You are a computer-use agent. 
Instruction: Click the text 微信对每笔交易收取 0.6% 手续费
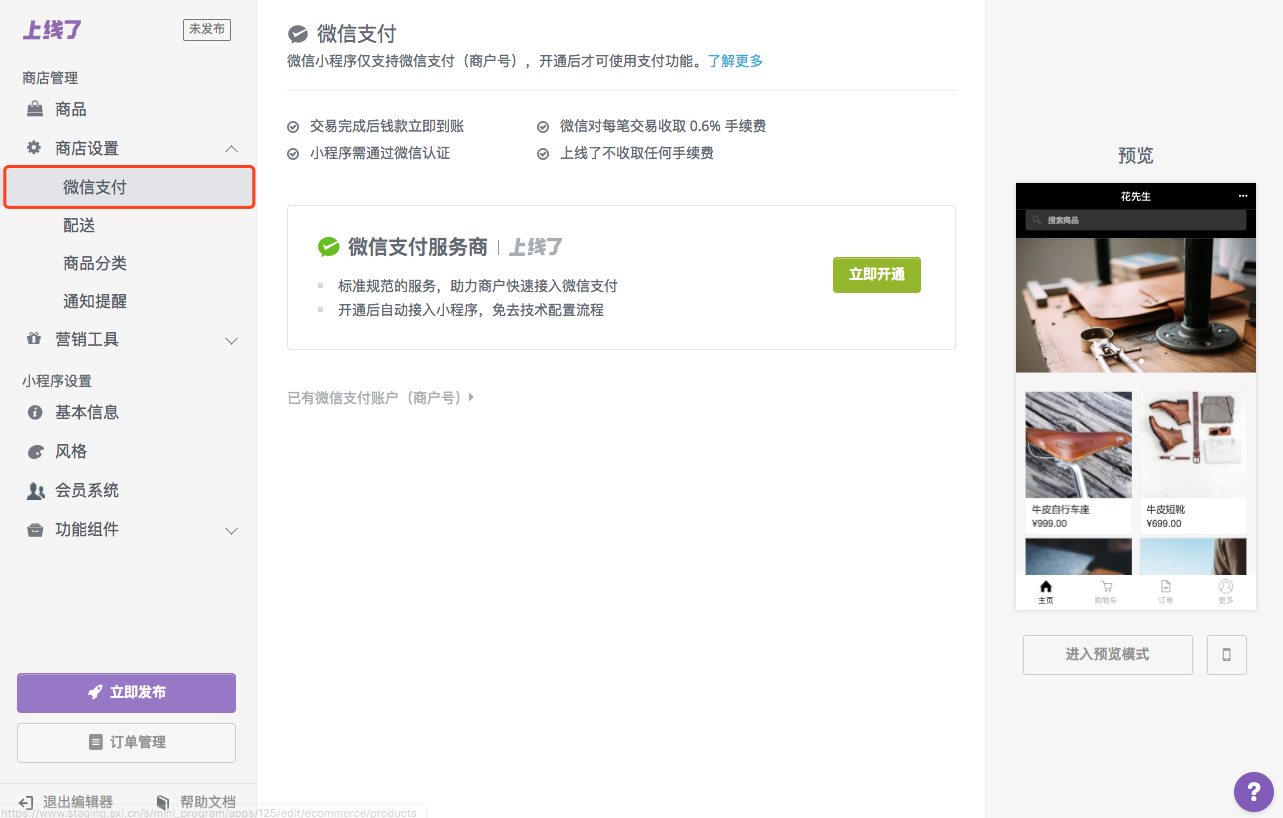663,126
